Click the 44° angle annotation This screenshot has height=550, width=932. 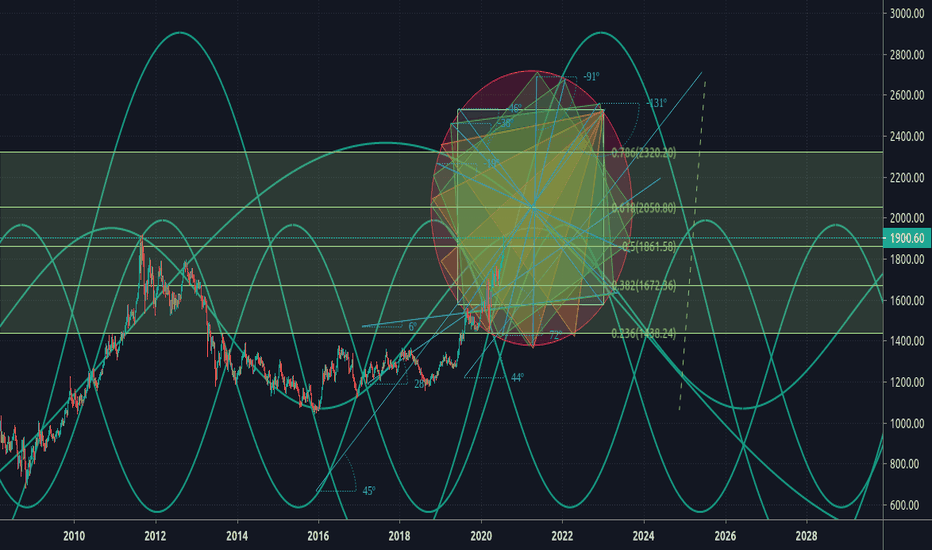(x=517, y=378)
